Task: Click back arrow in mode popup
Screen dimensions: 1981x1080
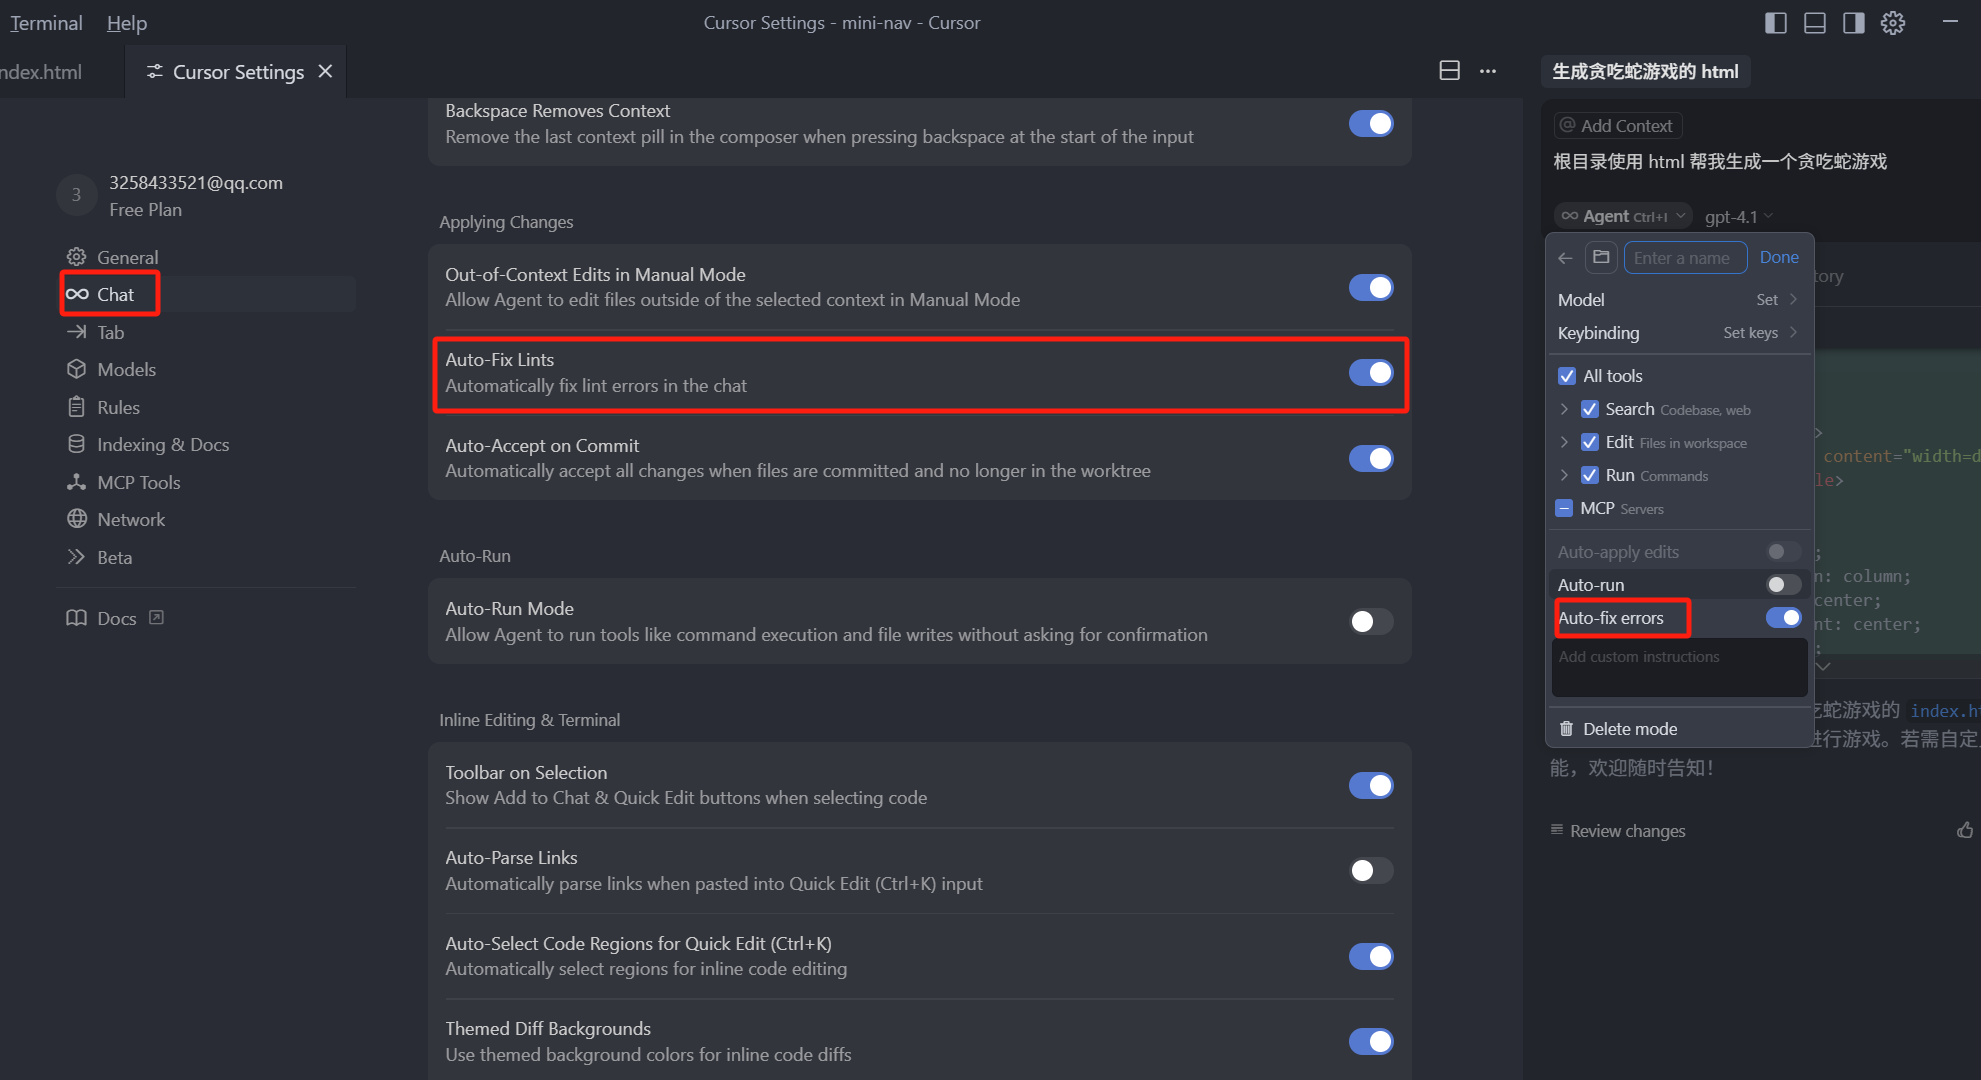Action: pos(1565,258)
